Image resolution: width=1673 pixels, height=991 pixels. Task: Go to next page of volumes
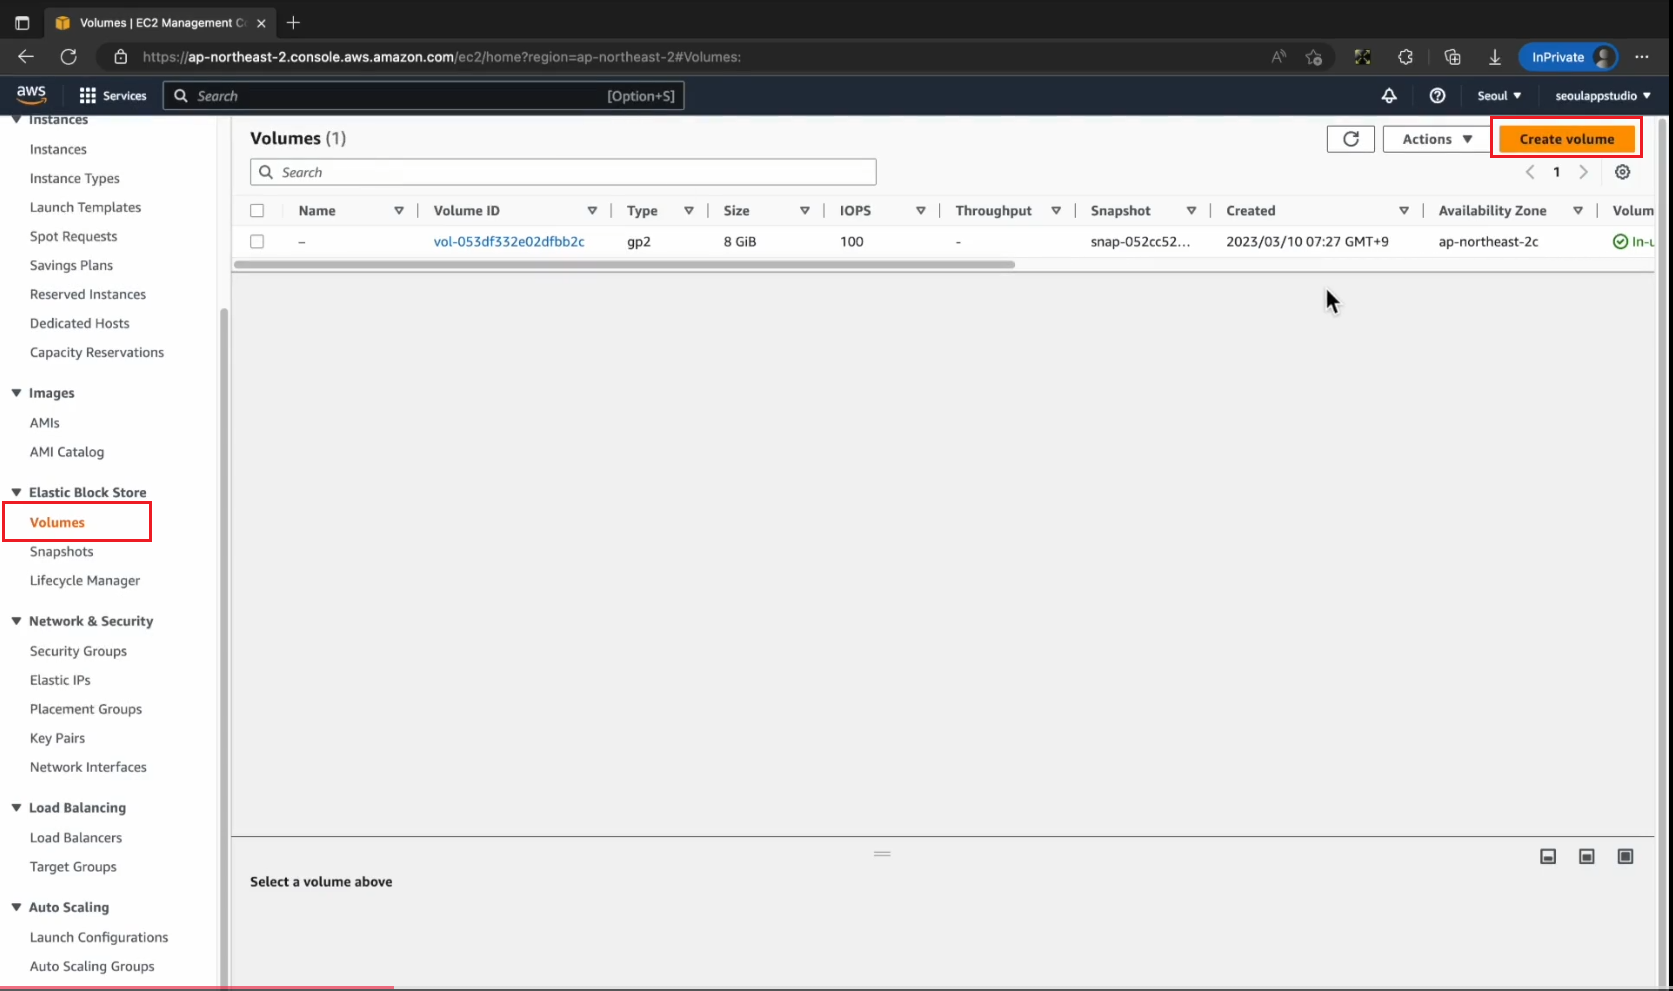(1583, 172)
